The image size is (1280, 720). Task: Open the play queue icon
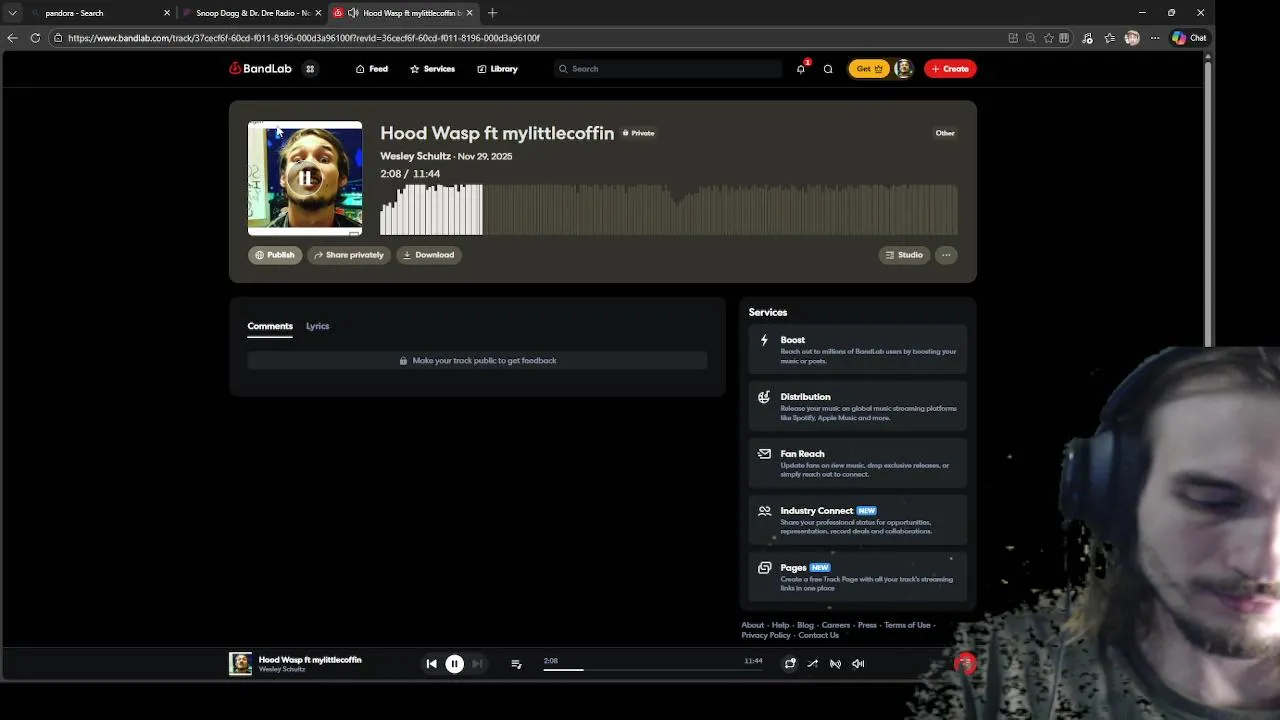click(x=516, y=663)
